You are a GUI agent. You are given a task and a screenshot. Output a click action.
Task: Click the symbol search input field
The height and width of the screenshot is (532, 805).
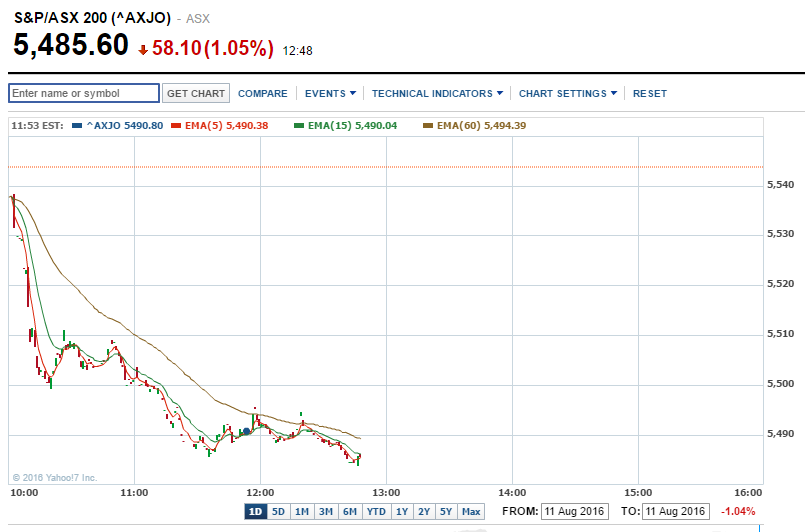(84, 93)
